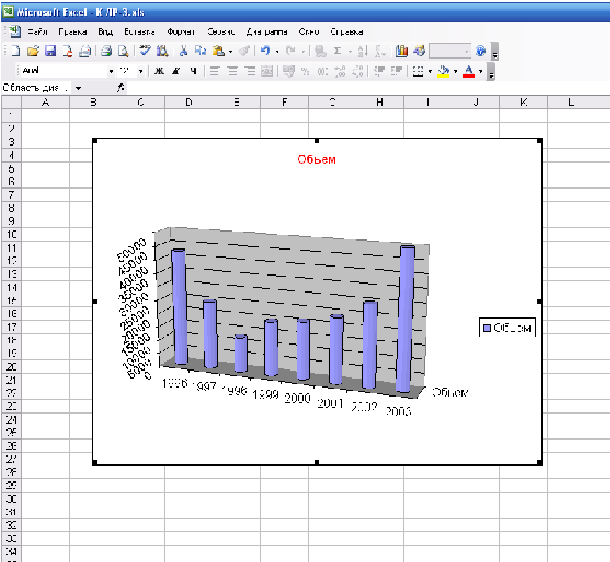The image size is (610, 562).
Task: Run the Spelling check icon
Action: pyautogui.click(x=145, y=51)
